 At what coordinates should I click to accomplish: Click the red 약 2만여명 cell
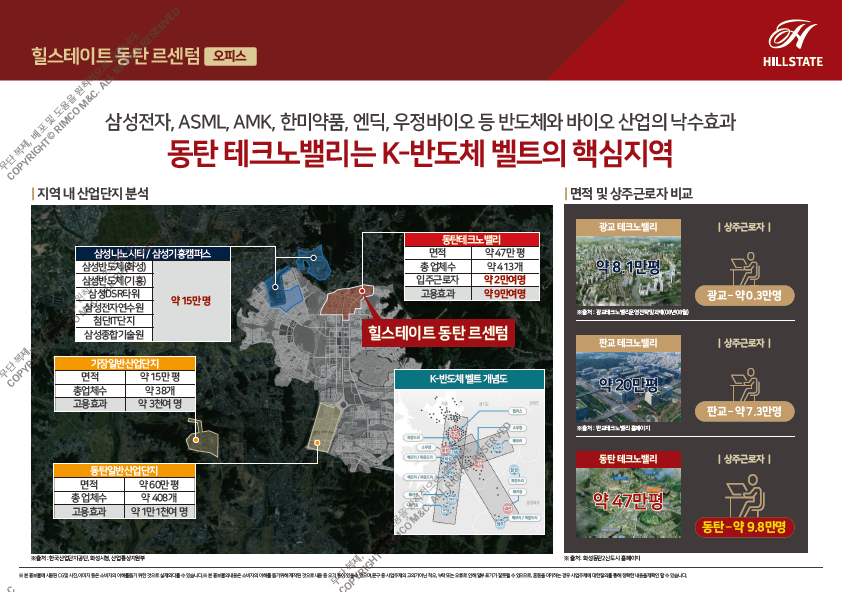505,280
